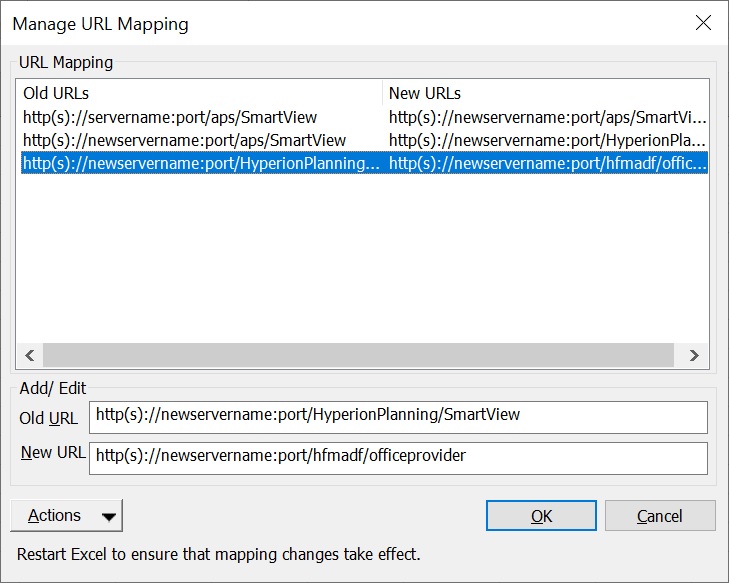This screenshot has width=729, height=583.
Task: Open the Actions dropdown menu
Action: [66, 516]
